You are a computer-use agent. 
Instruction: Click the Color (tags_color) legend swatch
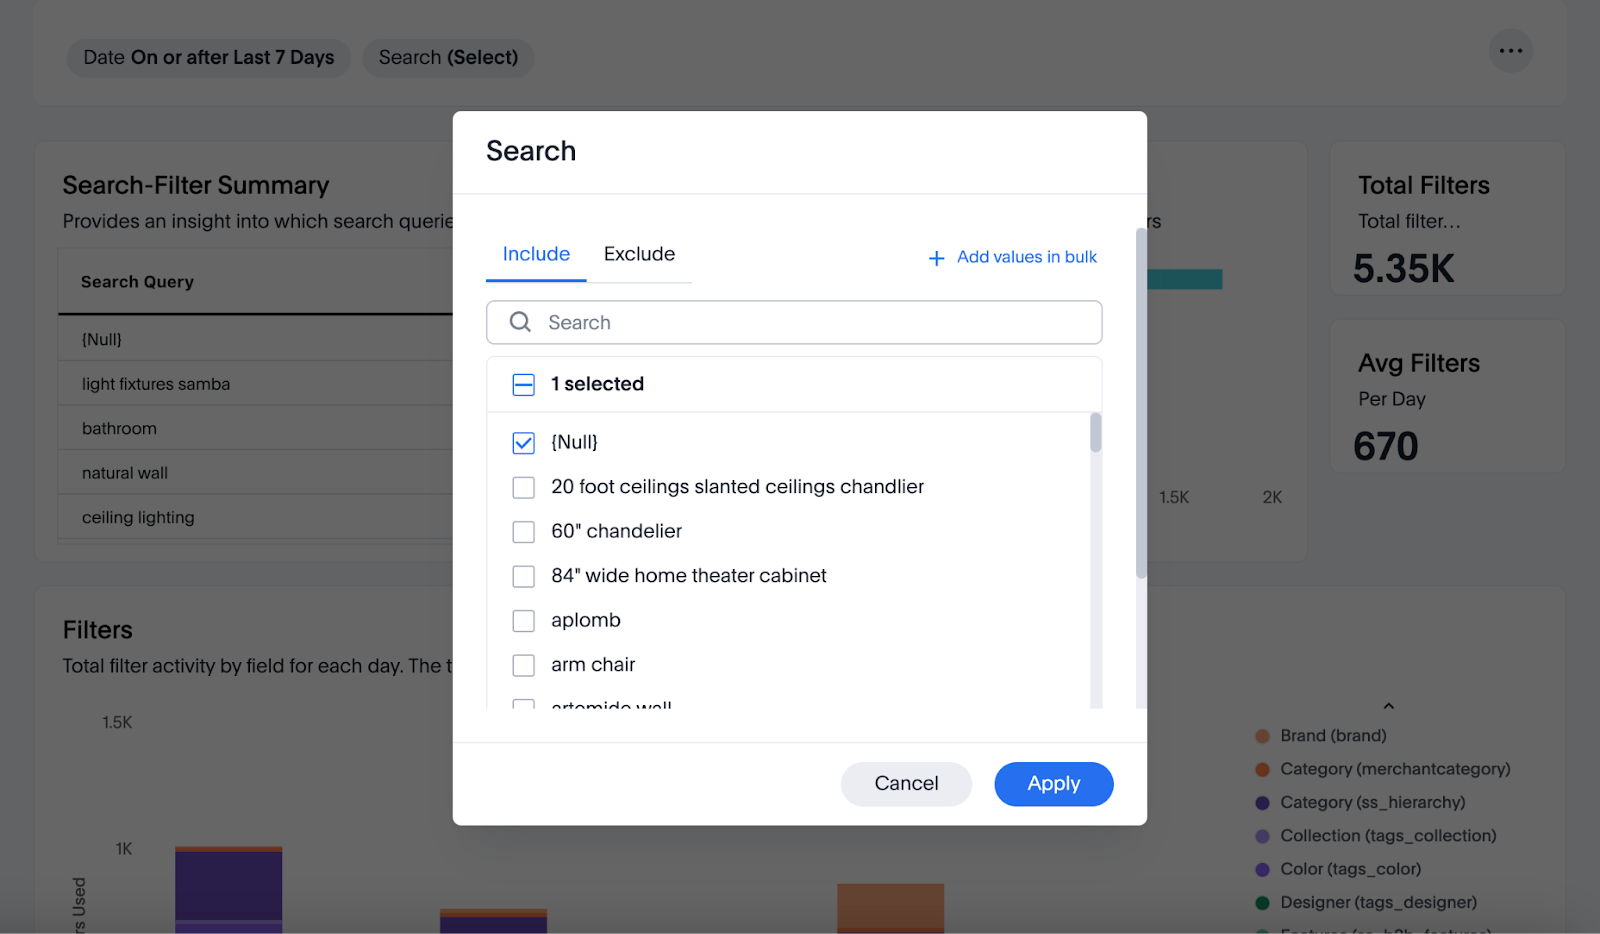[1262, 870]
